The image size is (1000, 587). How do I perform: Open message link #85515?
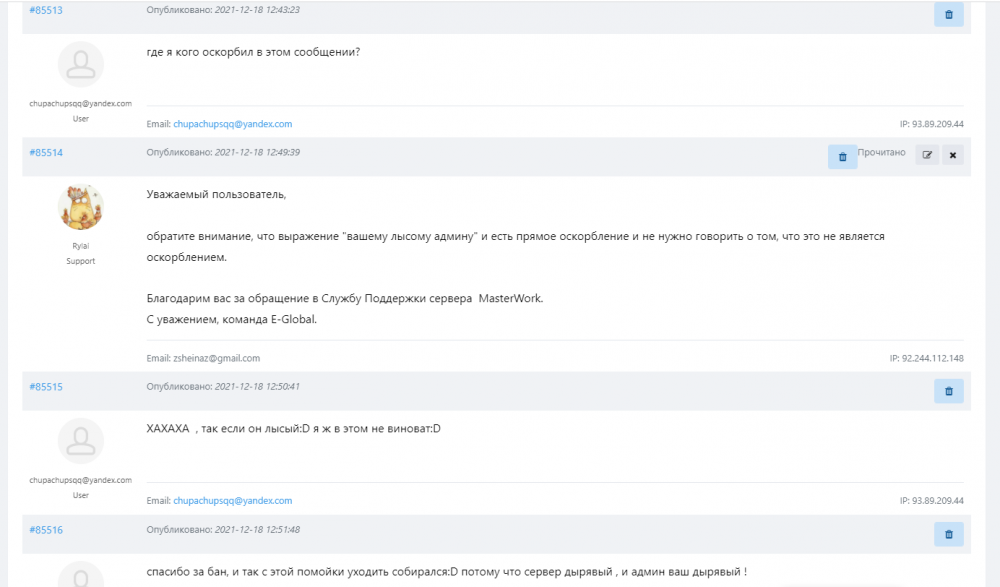click(x=46, y=386)
